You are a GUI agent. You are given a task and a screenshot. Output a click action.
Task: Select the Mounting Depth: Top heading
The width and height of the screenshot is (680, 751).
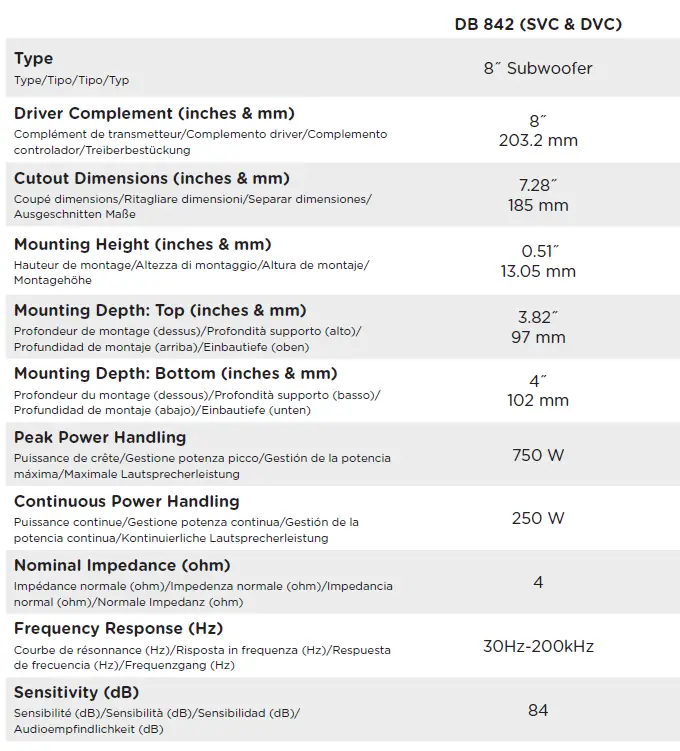(160, 311)
